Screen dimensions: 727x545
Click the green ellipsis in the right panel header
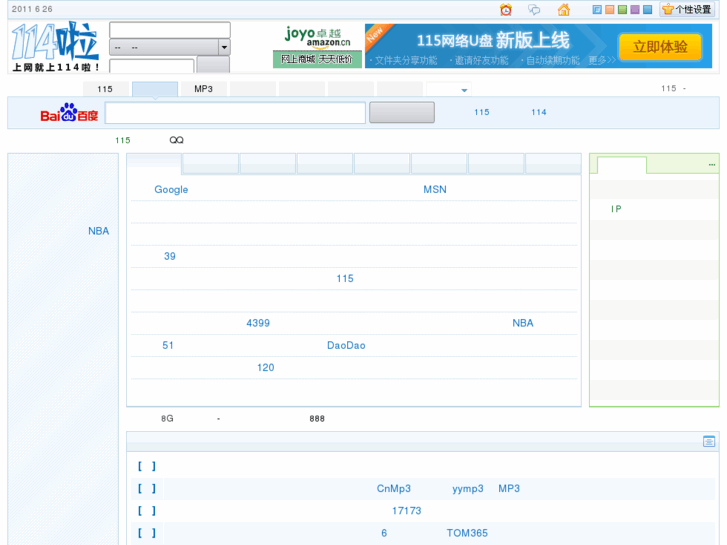pos(712,165)
